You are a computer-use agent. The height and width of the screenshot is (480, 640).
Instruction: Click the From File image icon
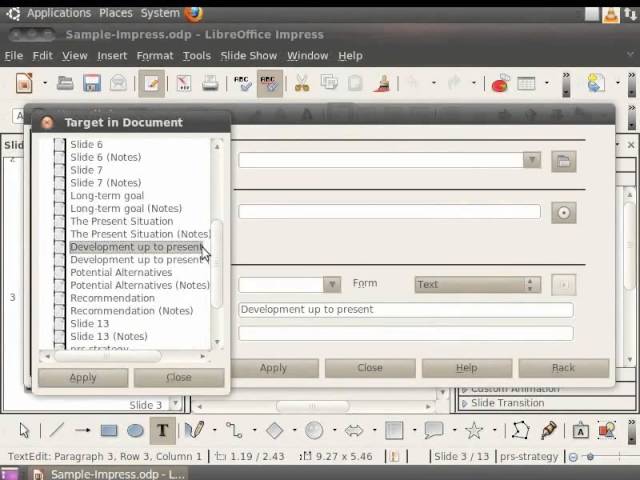click(x=607, y=430)
